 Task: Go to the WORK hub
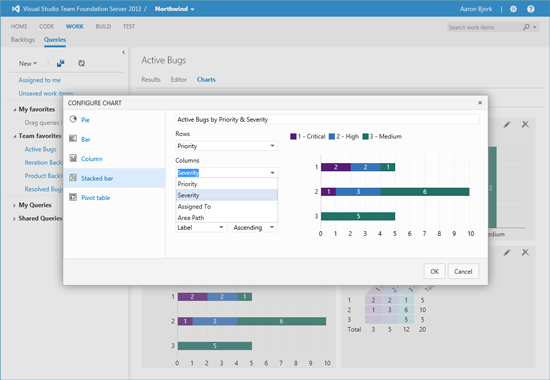point(75,26)
